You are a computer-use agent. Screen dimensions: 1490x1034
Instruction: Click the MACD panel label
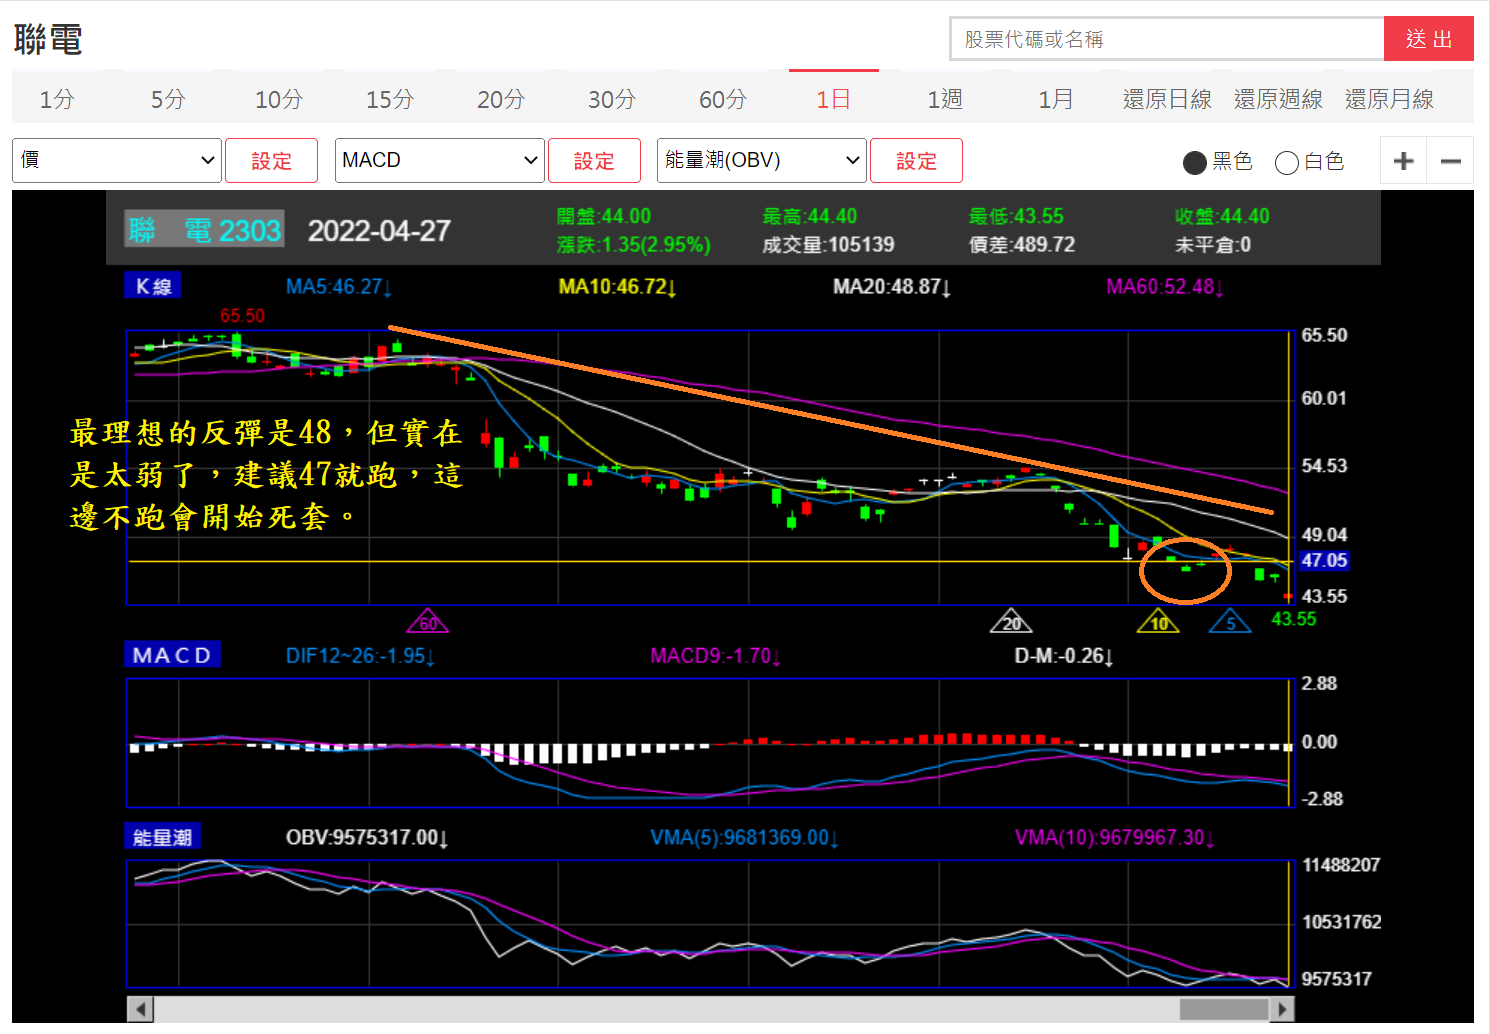[x=172, y=655]
